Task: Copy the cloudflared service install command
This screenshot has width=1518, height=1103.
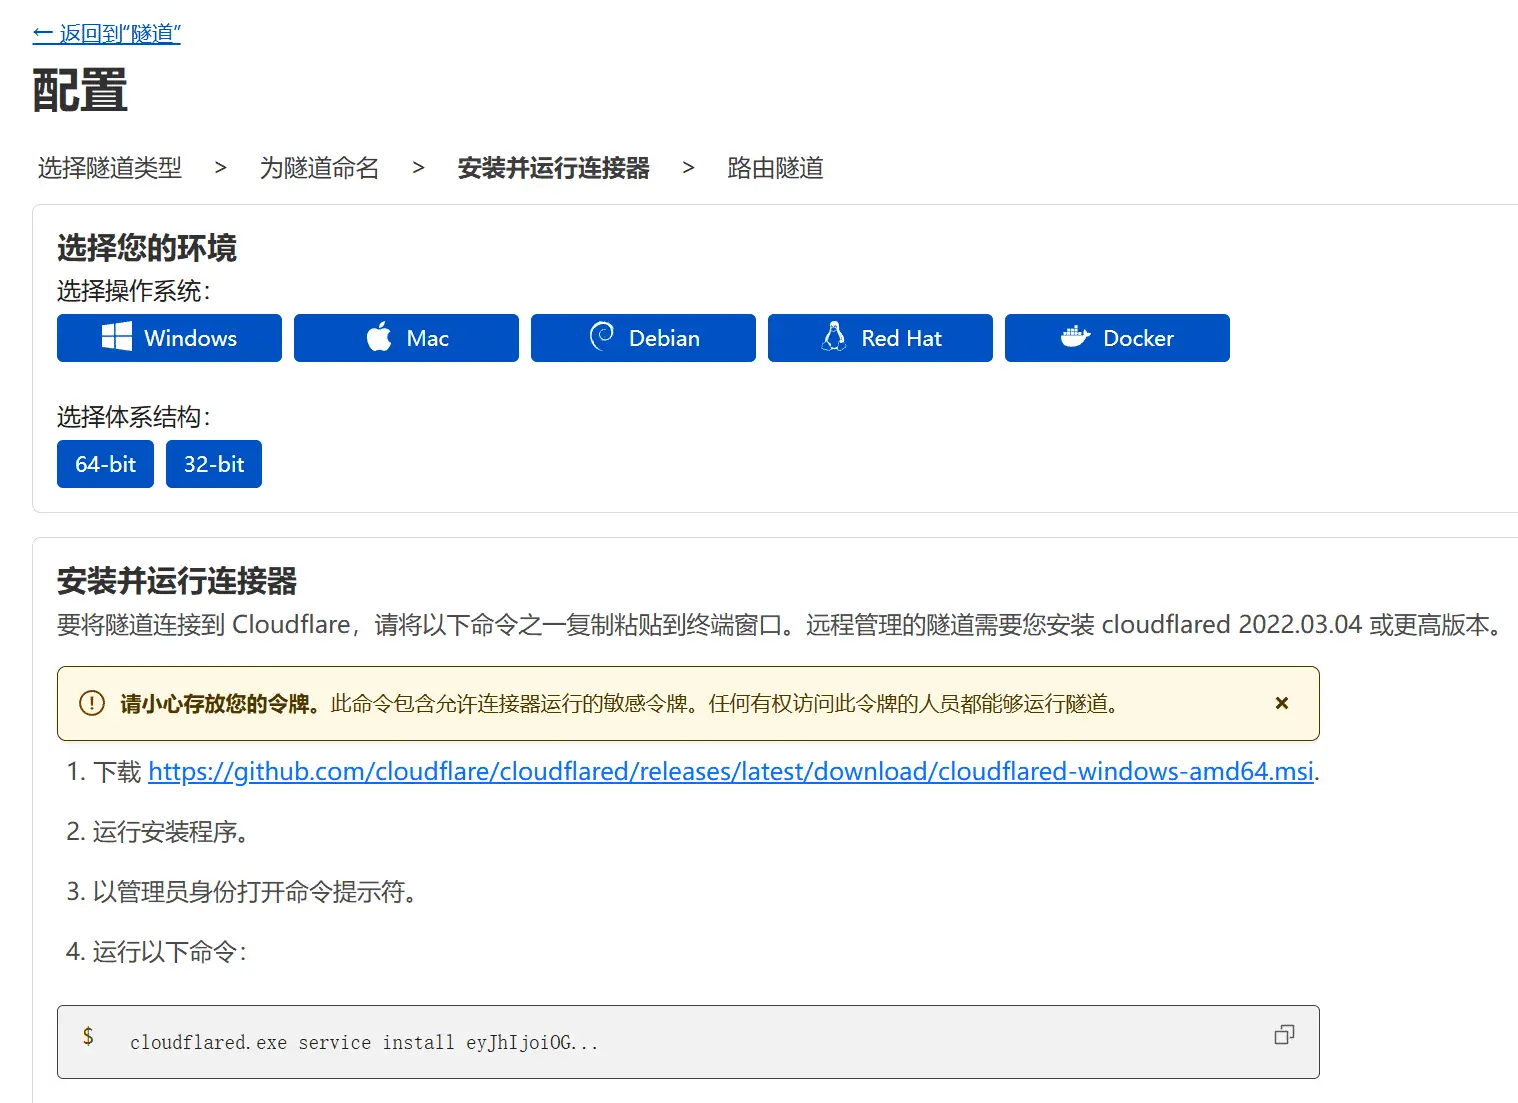Action: click(x=1284, y=1035)
